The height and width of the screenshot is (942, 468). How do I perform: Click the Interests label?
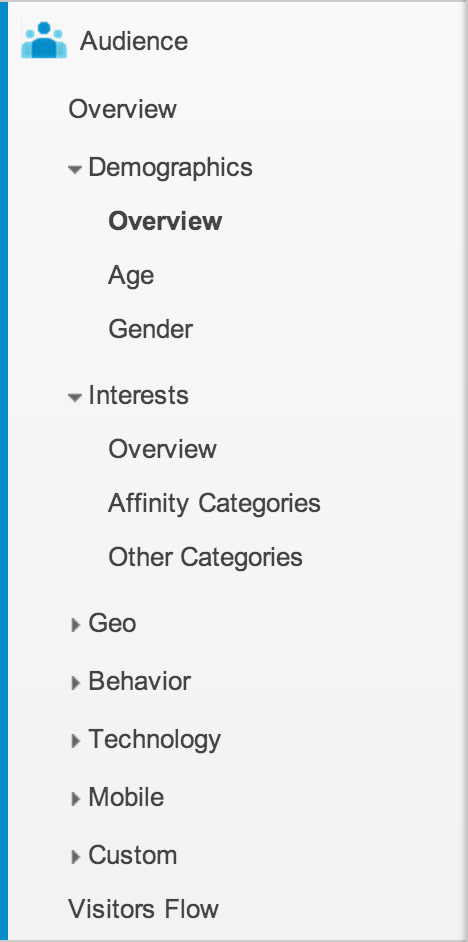[x=139, y=395]
